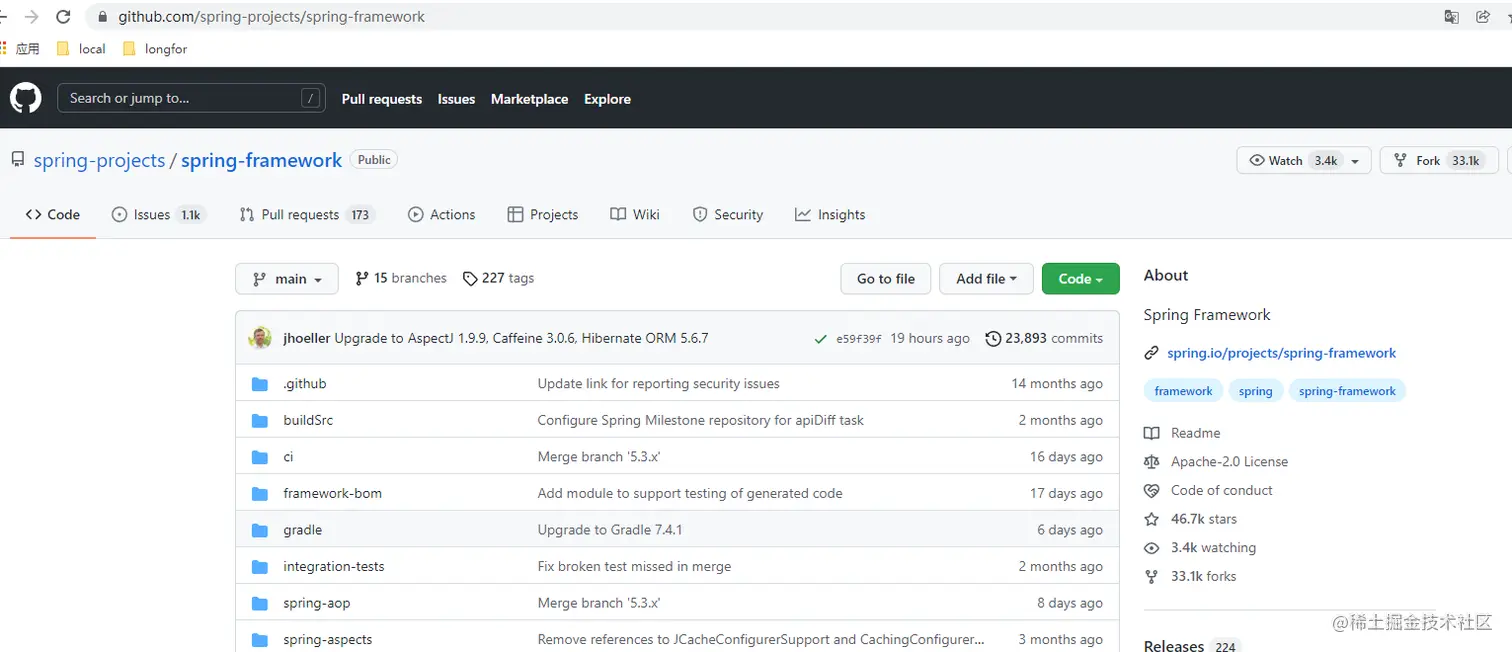Open the Code of conduct link
This screenshot has height=652, width=1512.
click(1221, 490)
